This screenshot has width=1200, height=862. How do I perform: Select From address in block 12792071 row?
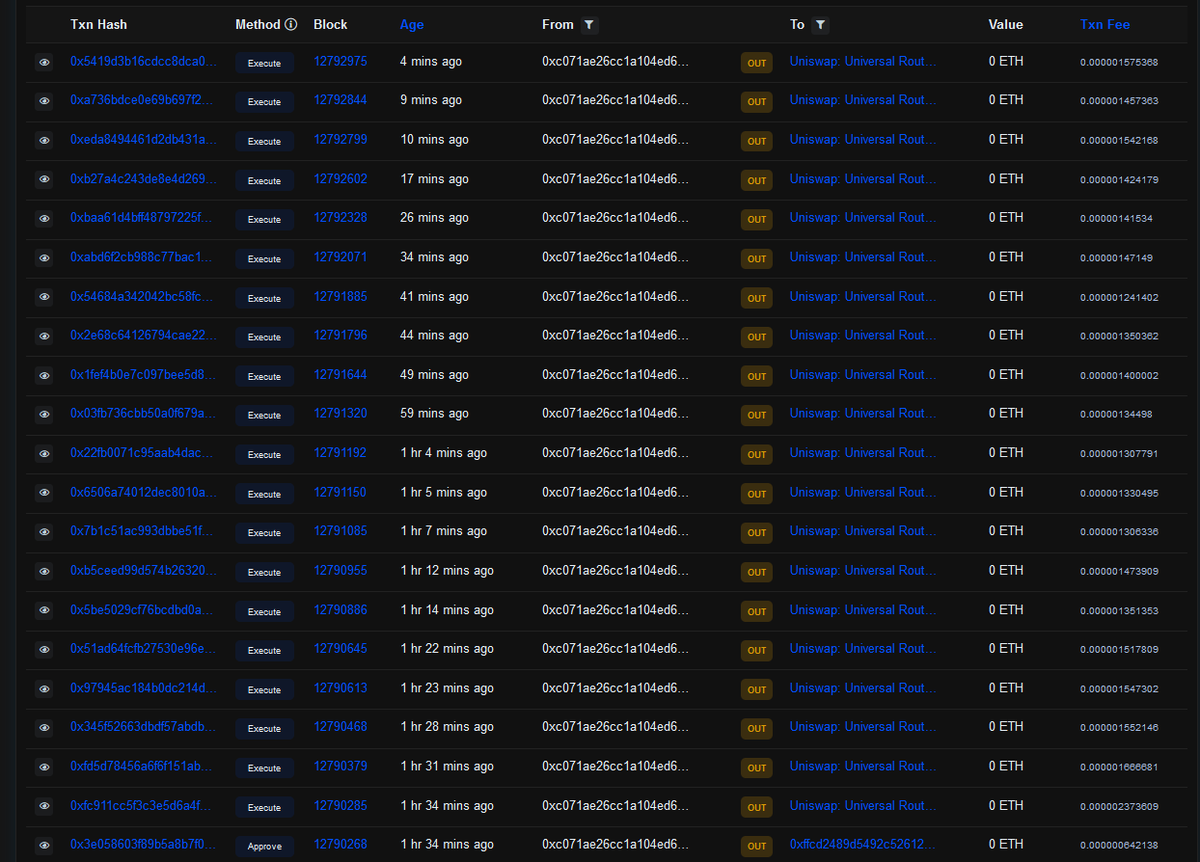coord(615,257)
